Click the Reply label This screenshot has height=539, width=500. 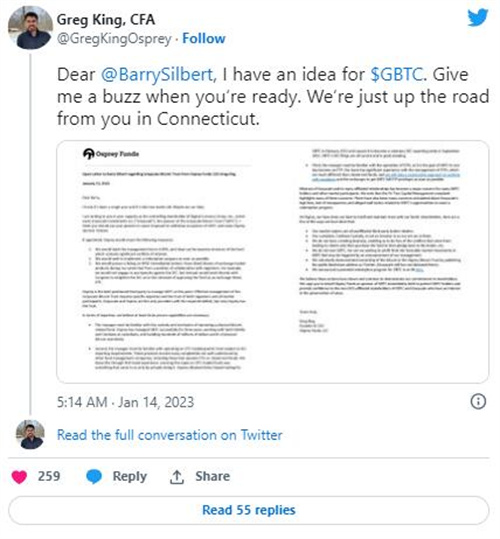130,476
